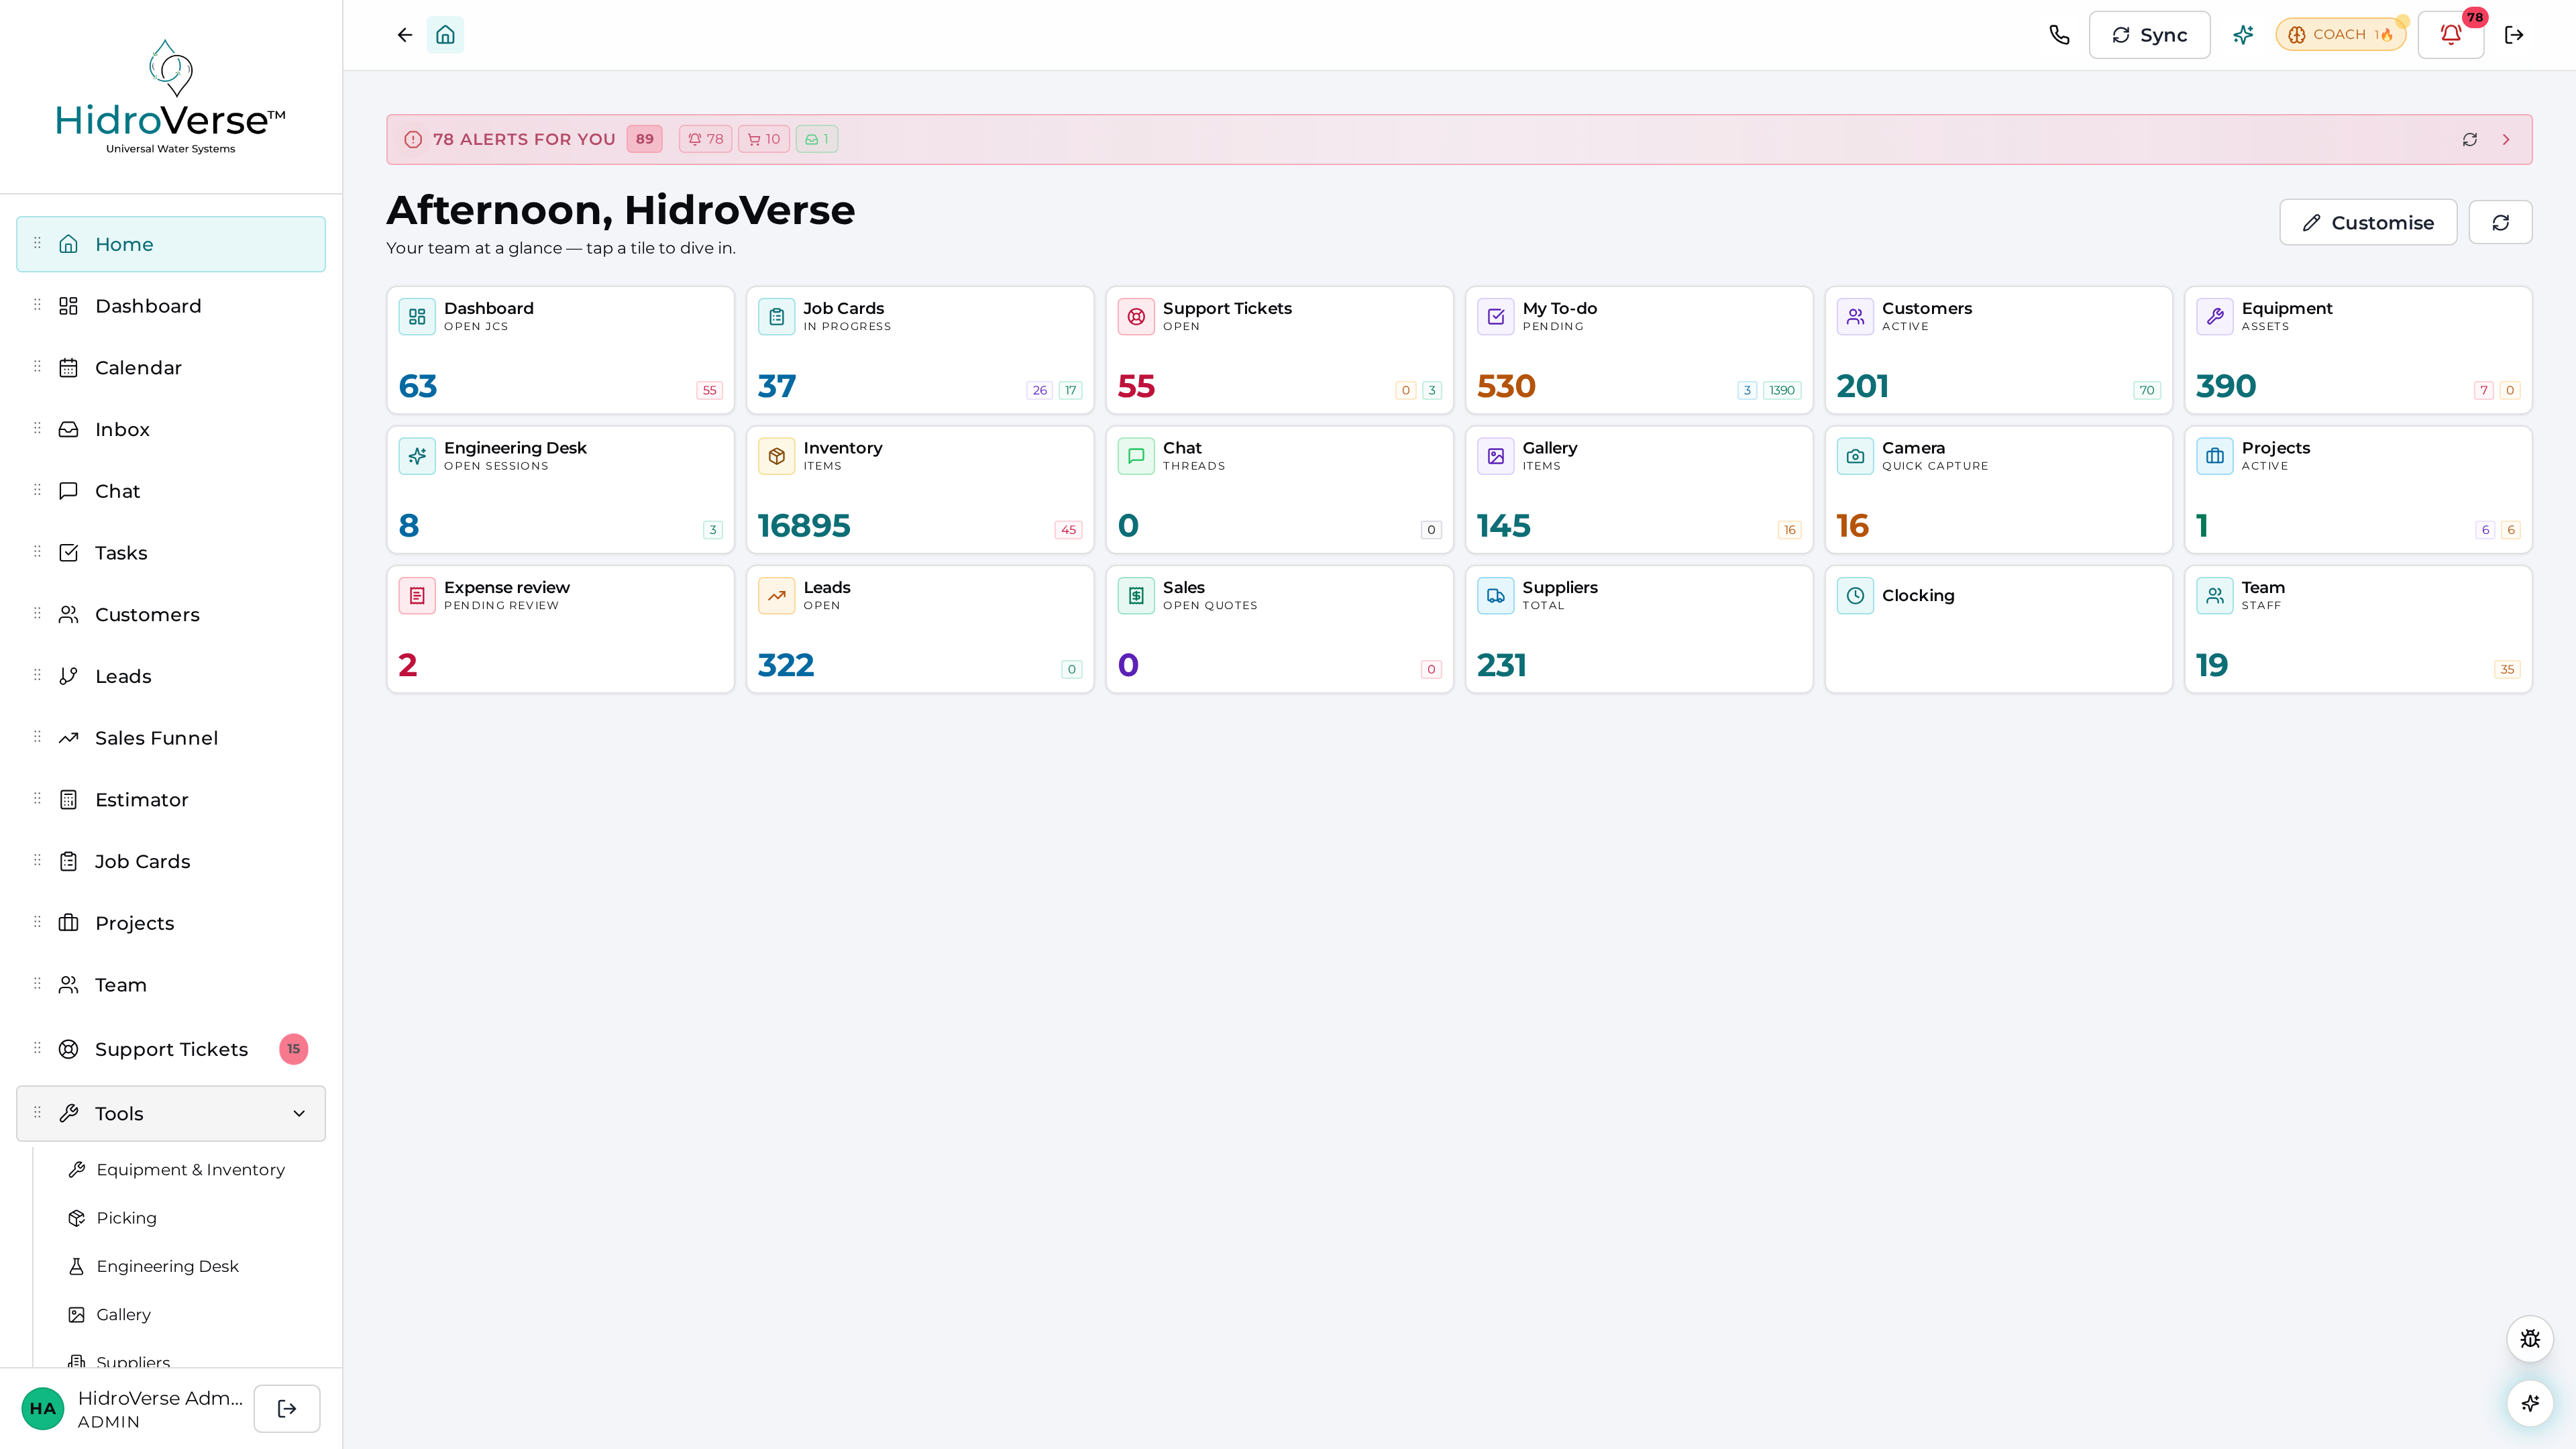
Task: Open the Chat Threads tile
Action: tap(1279, 490)
